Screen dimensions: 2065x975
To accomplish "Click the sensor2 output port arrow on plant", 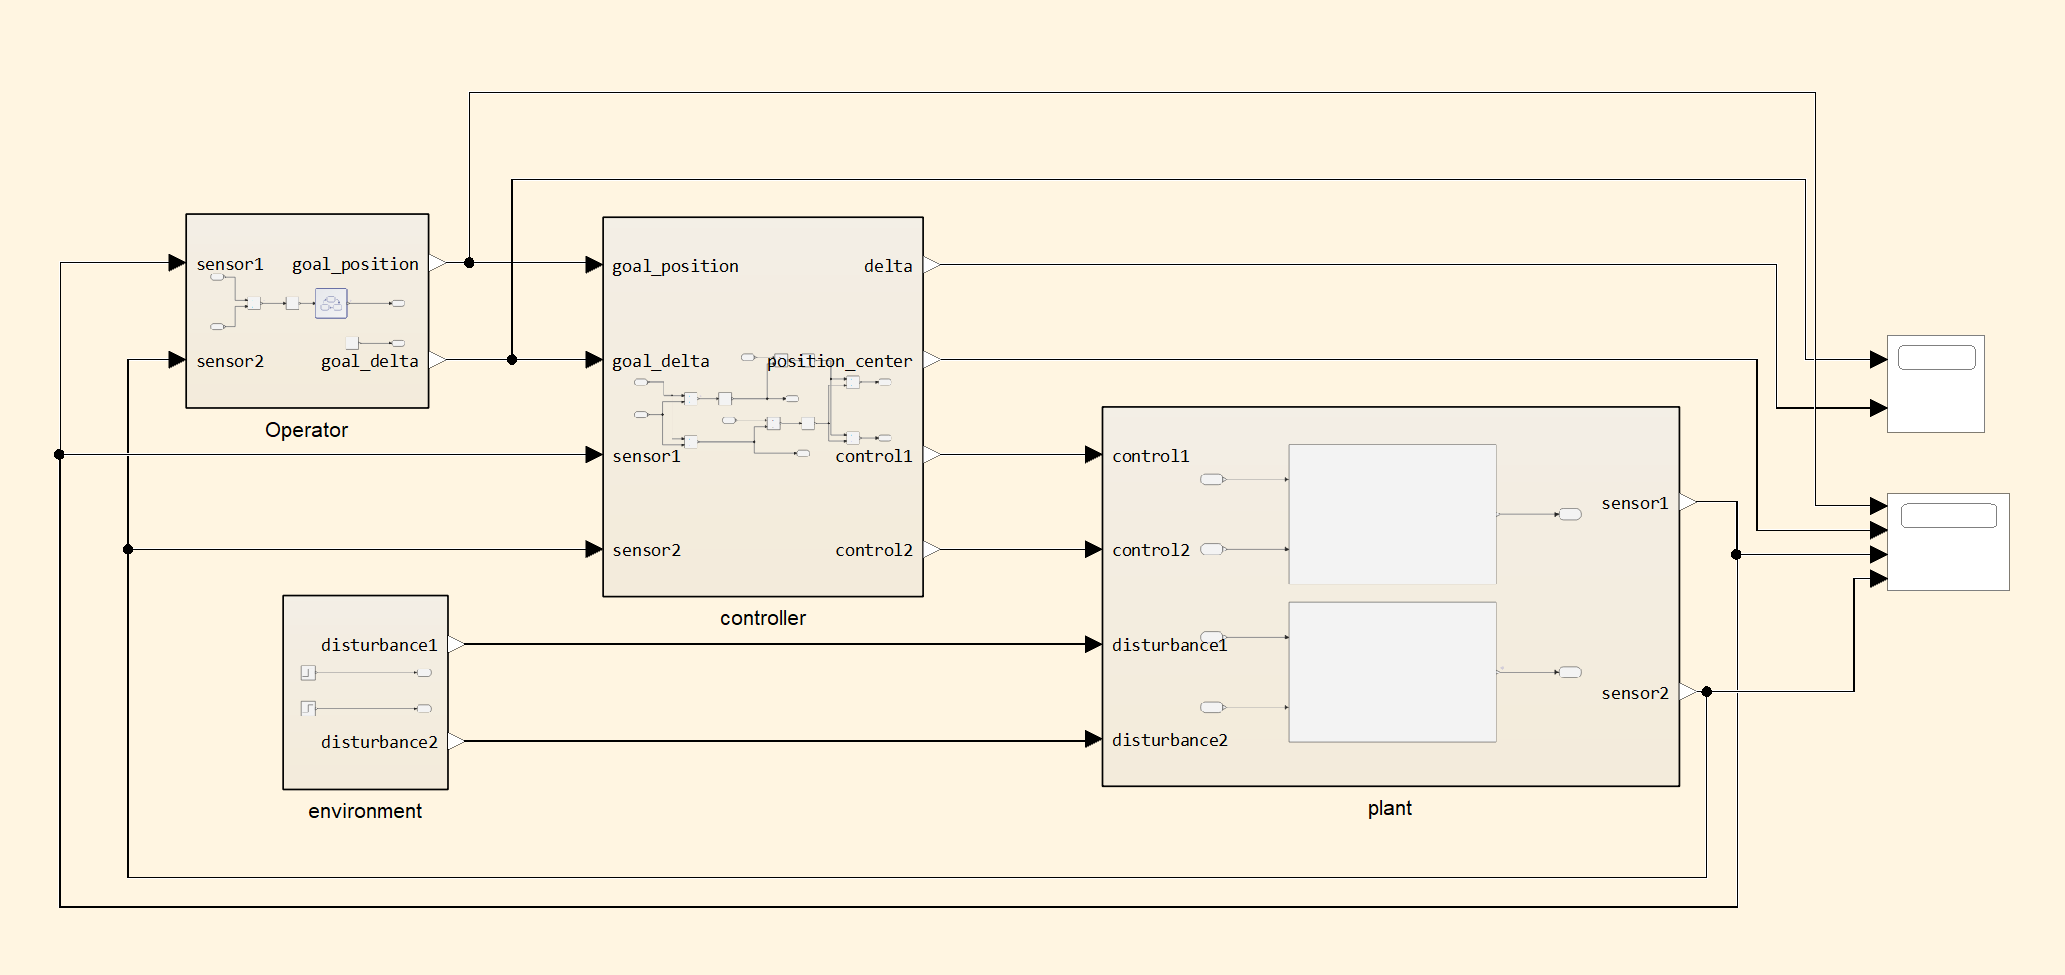I will pyautogui.click(x=1687, y=692).
